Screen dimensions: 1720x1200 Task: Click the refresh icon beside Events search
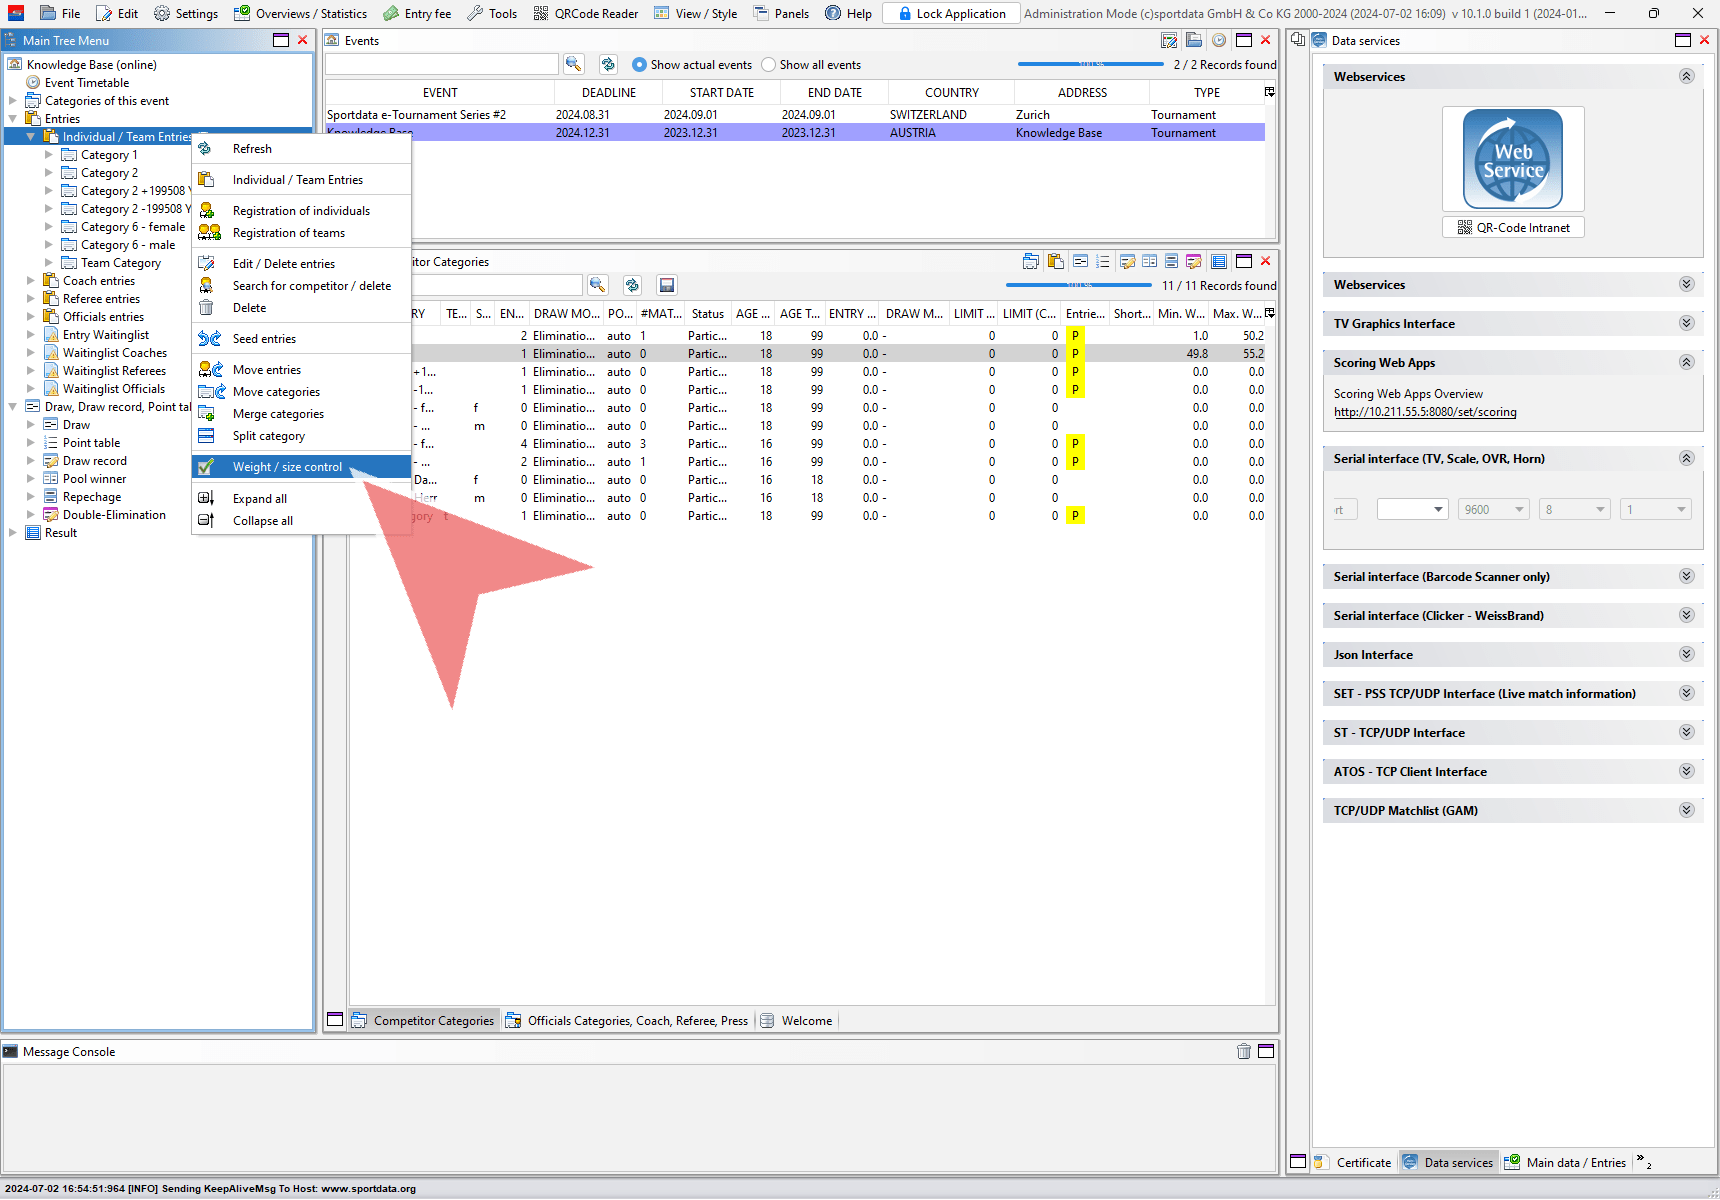pos(608,64)
